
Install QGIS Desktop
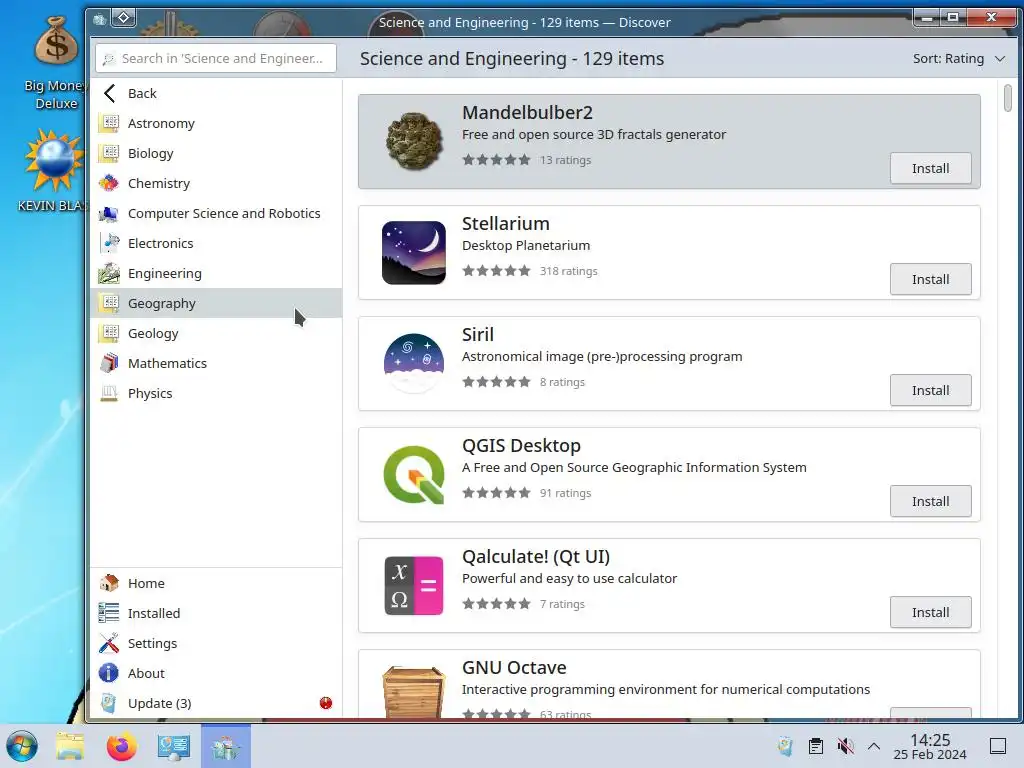click(x=930, y=502)
